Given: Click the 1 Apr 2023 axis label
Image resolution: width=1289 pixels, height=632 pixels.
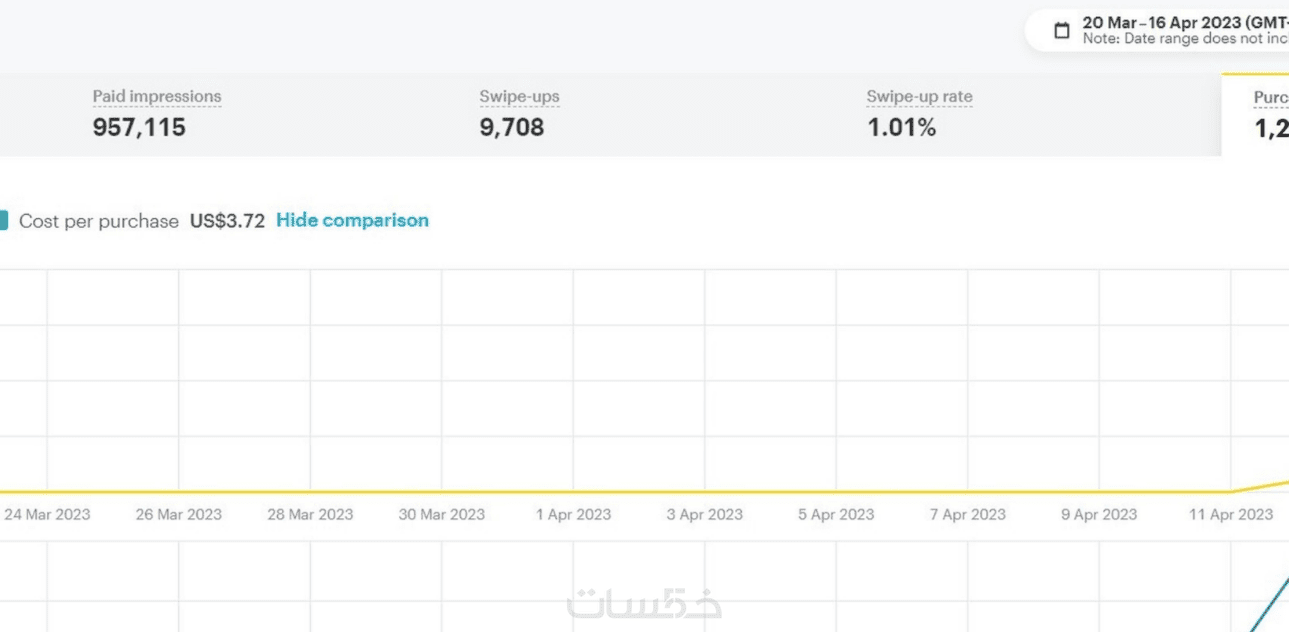Looking at the screenshot, I should (573, 515).
